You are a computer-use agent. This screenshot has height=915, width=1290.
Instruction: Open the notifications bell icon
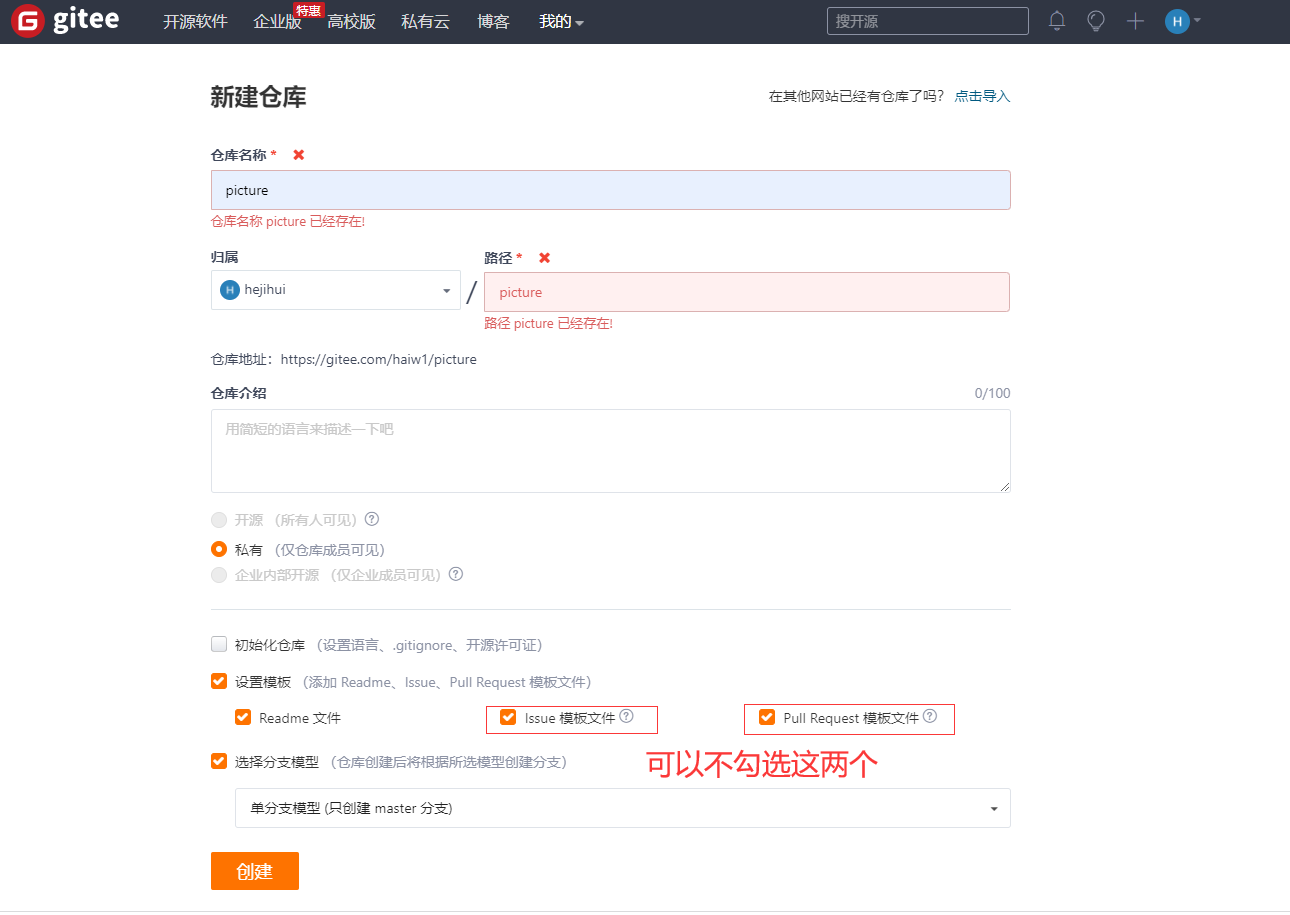(x=1057, y=21)
